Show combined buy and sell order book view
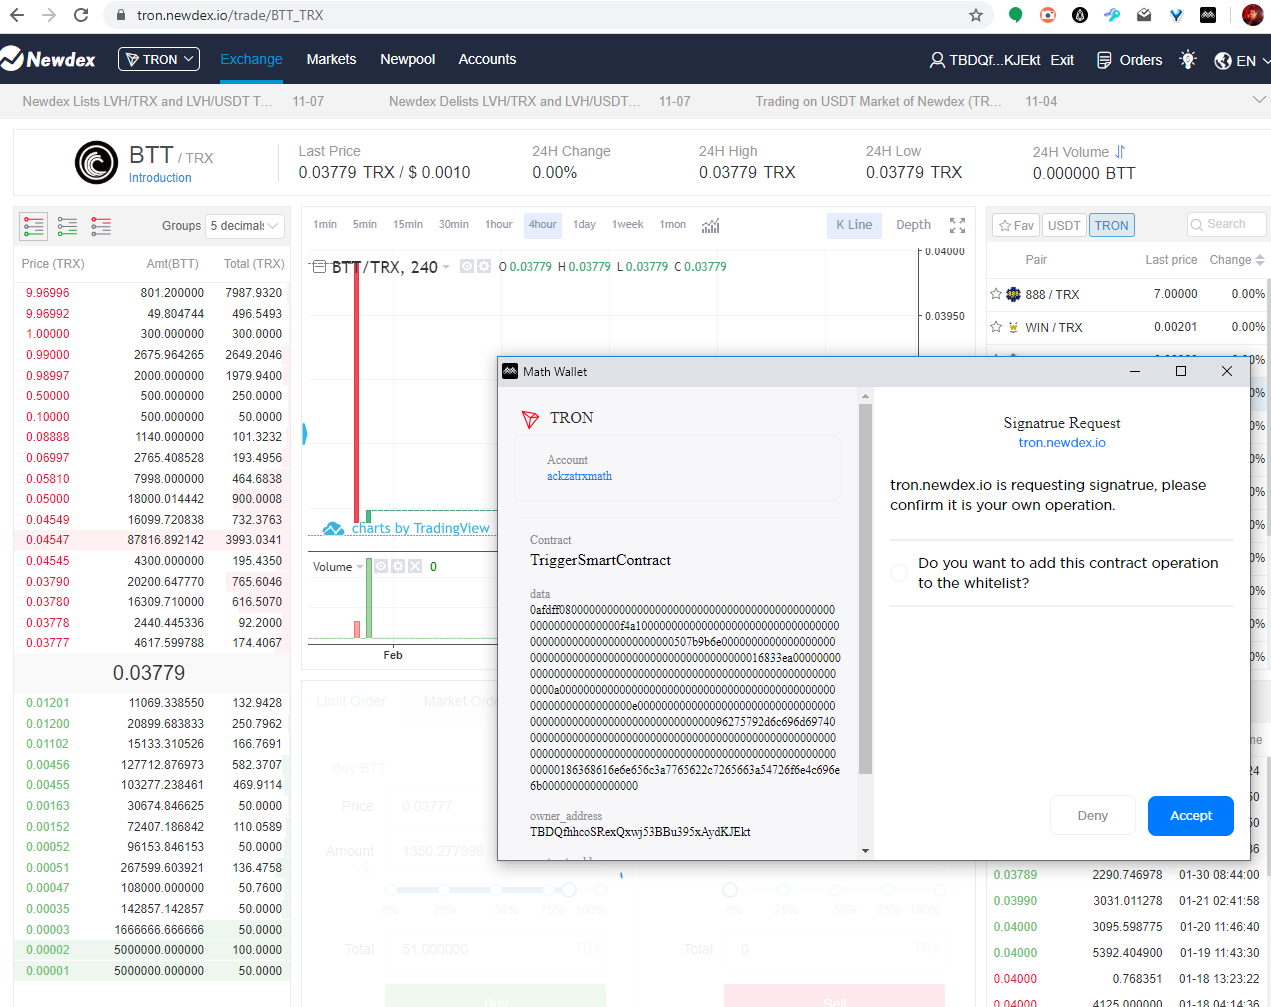The width and height of the screenshot is (1271, 1007). (34, 226)
